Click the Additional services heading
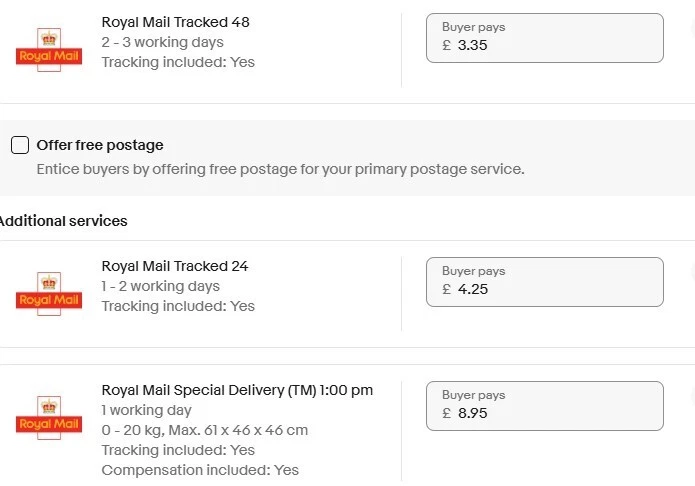Screen dimensions: 695x486 (x=64, y=221)
